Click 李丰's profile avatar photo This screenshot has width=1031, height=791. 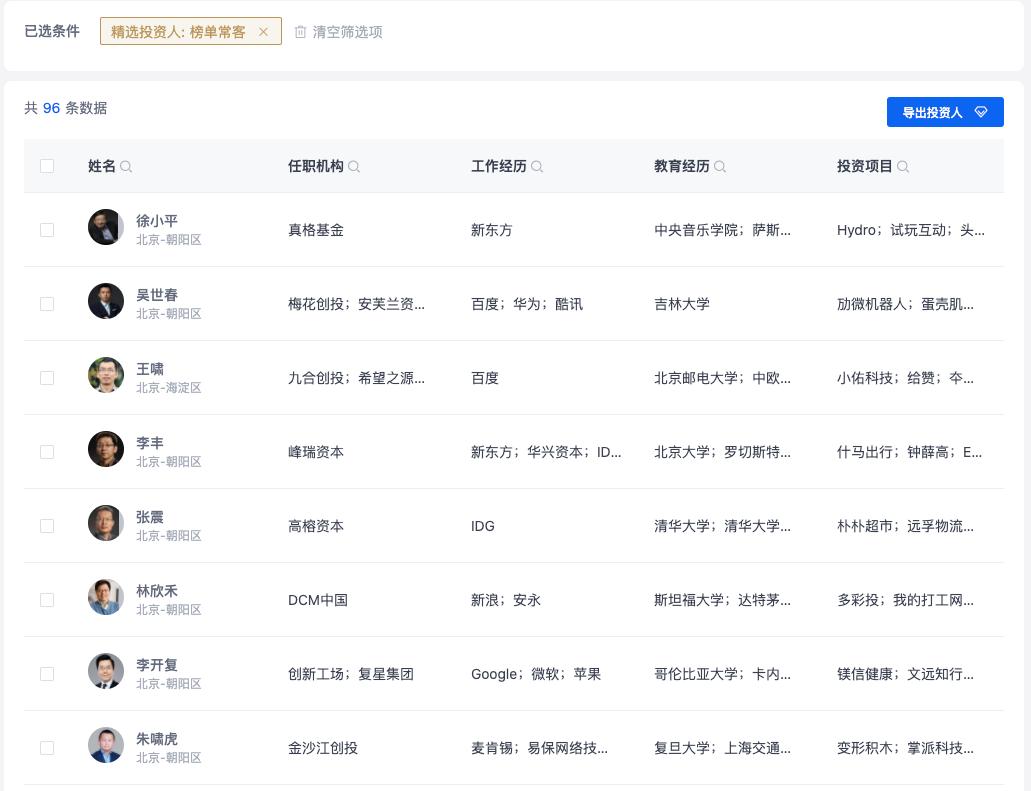click(106, 449)
